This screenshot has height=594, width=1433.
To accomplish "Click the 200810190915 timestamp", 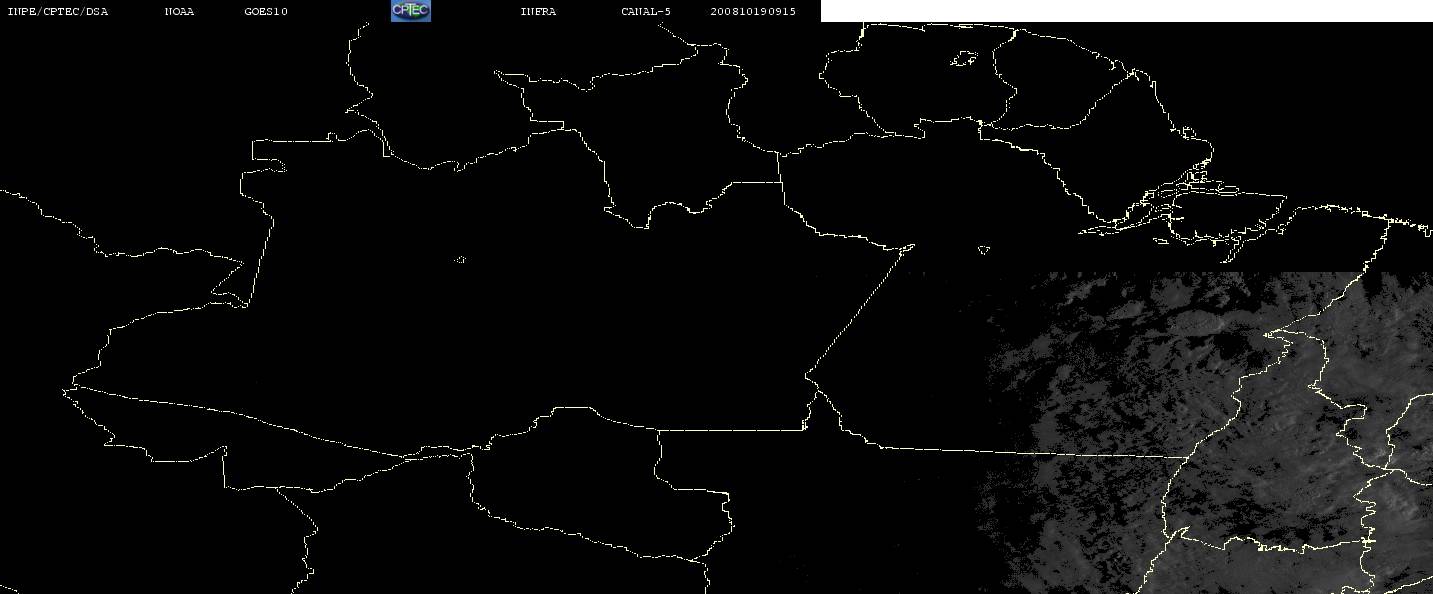I will click(x=753, y=12).
